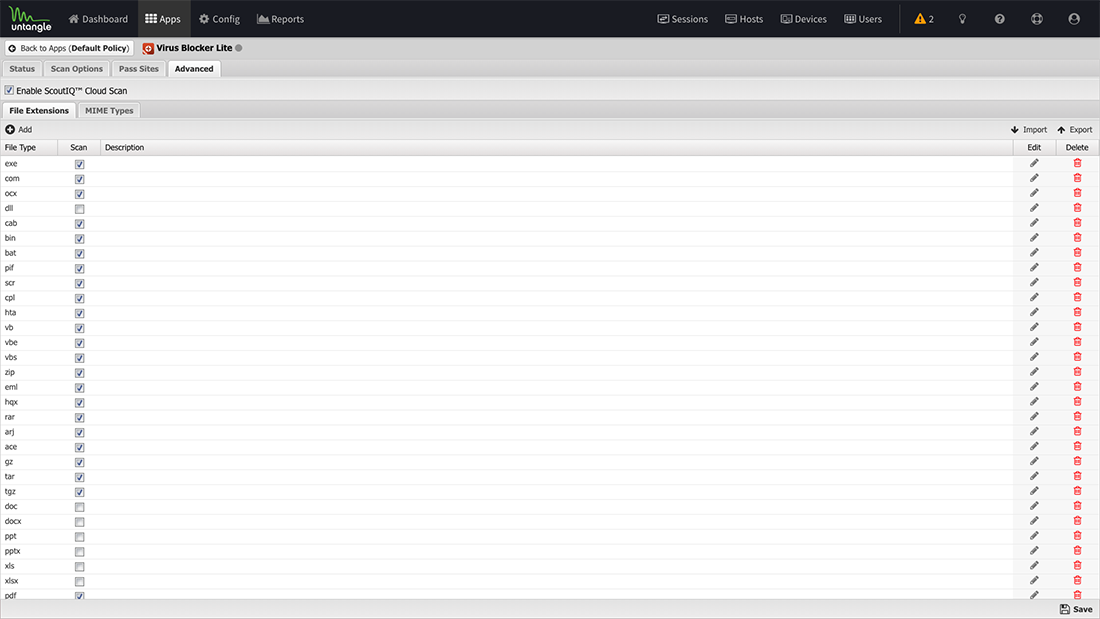Open the suggestions lightbulb icon

point(962,19)
